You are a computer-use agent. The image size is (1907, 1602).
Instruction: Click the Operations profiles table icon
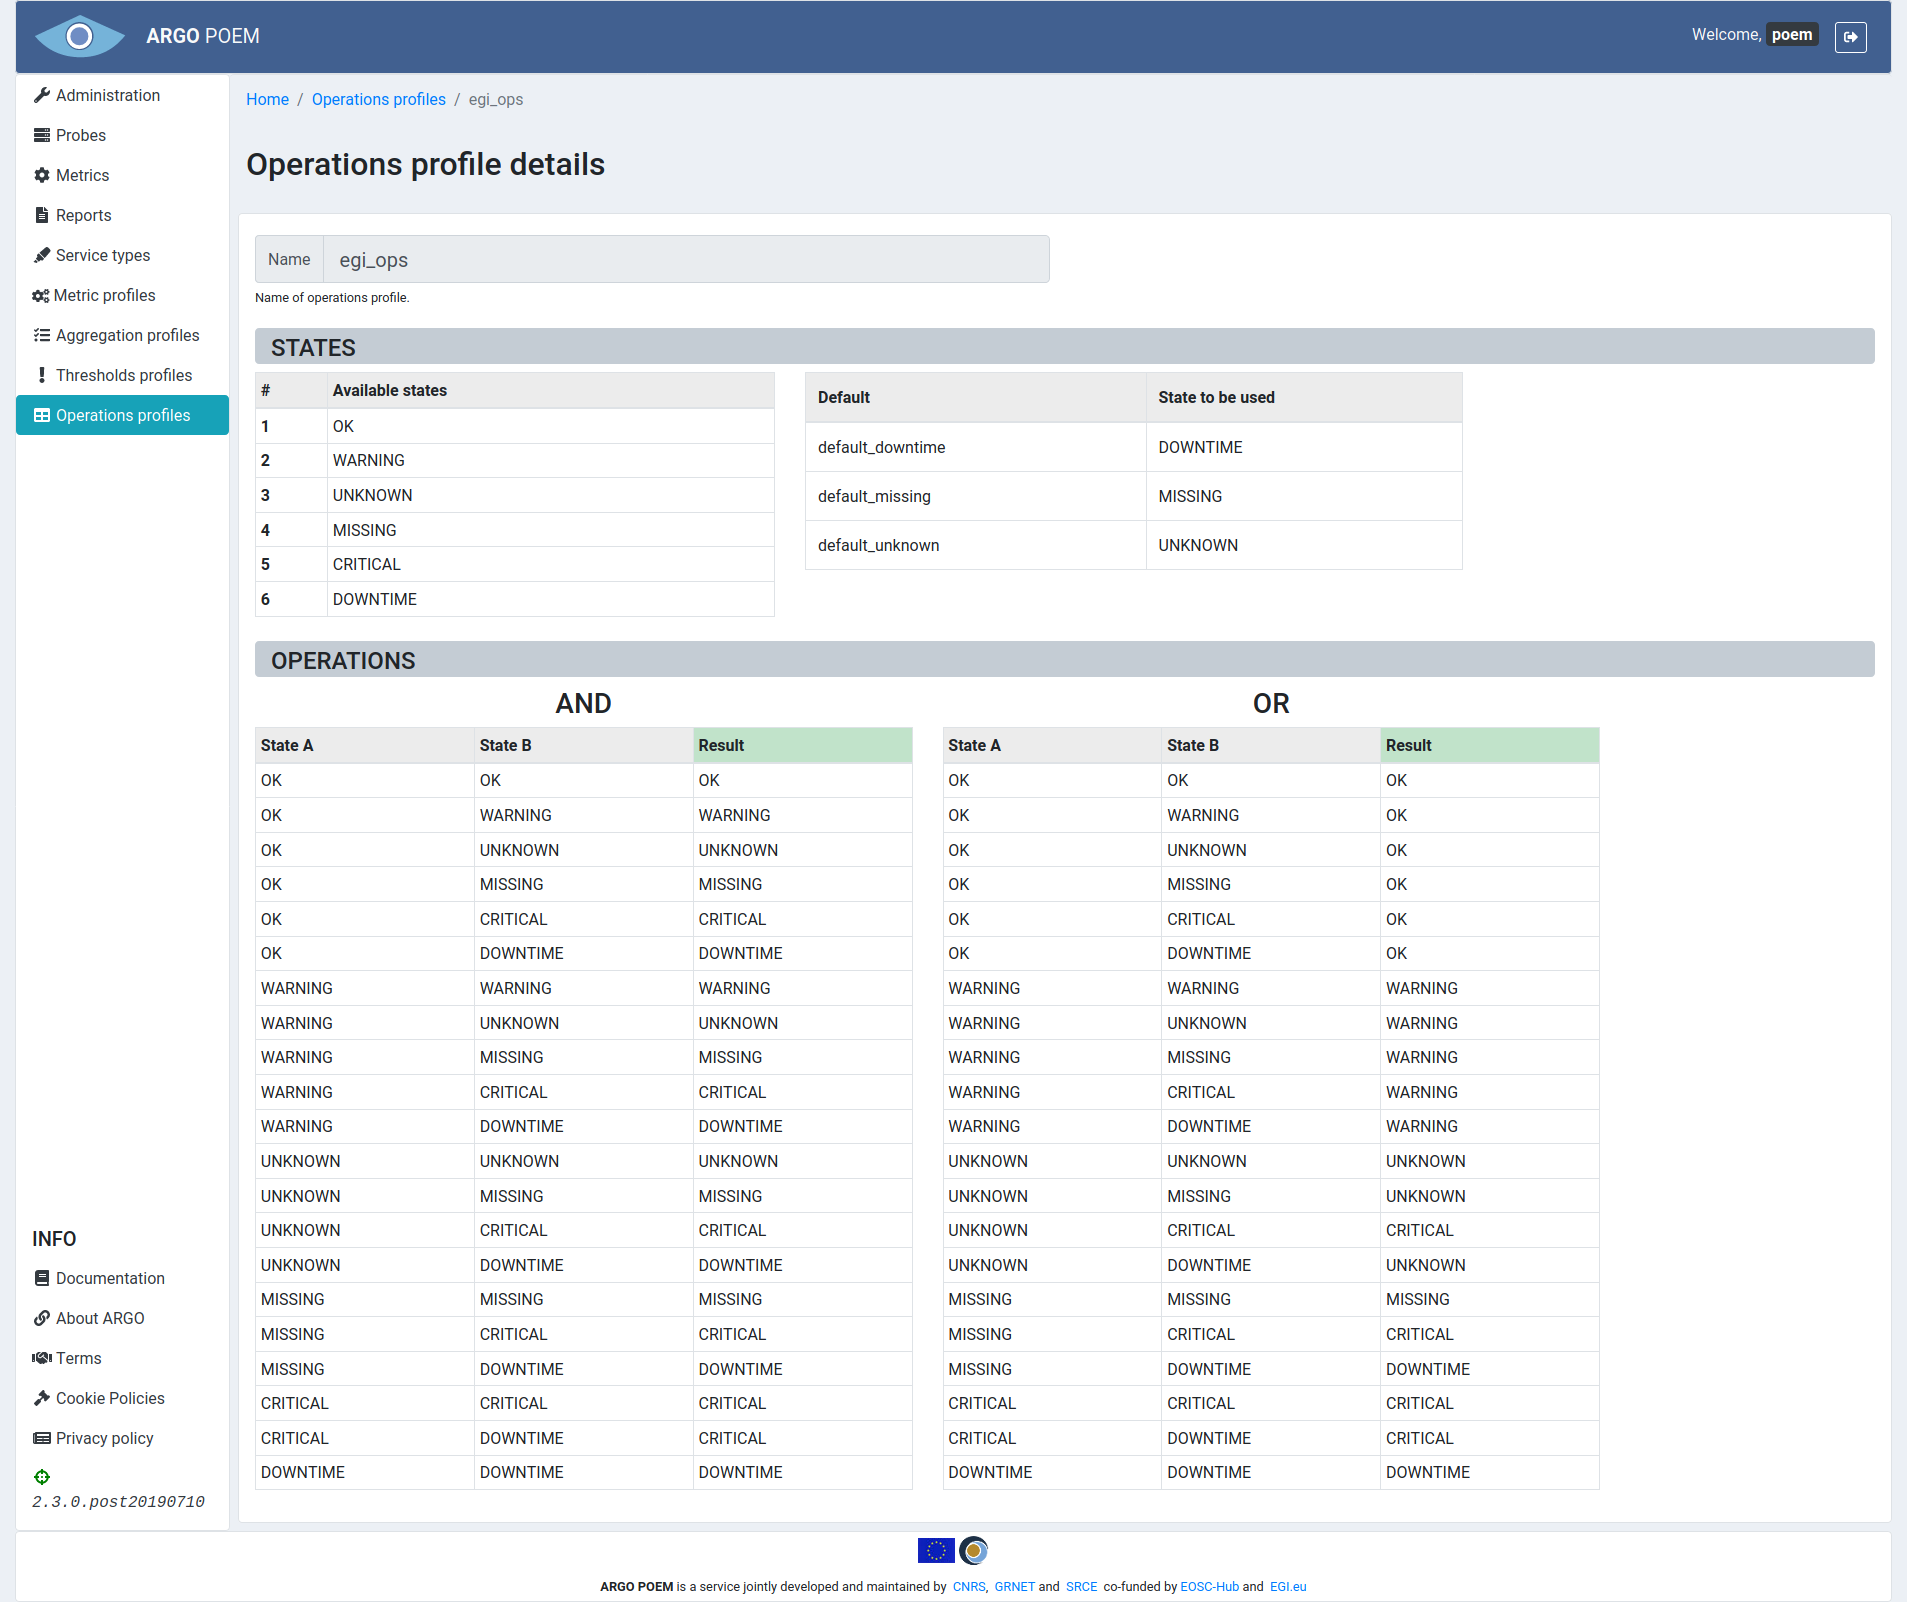[42, 415]
